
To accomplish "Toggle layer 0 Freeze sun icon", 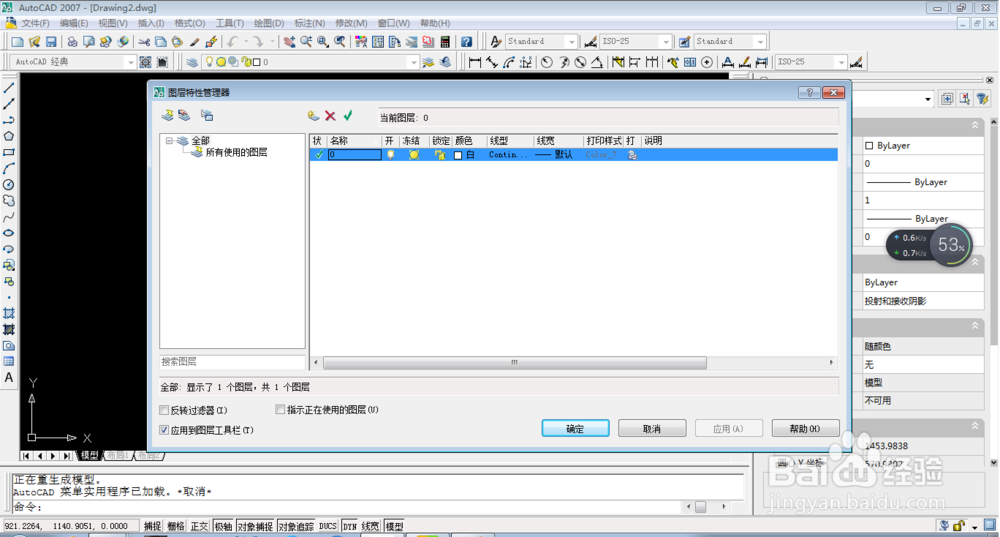I will (x=414, y=155).
